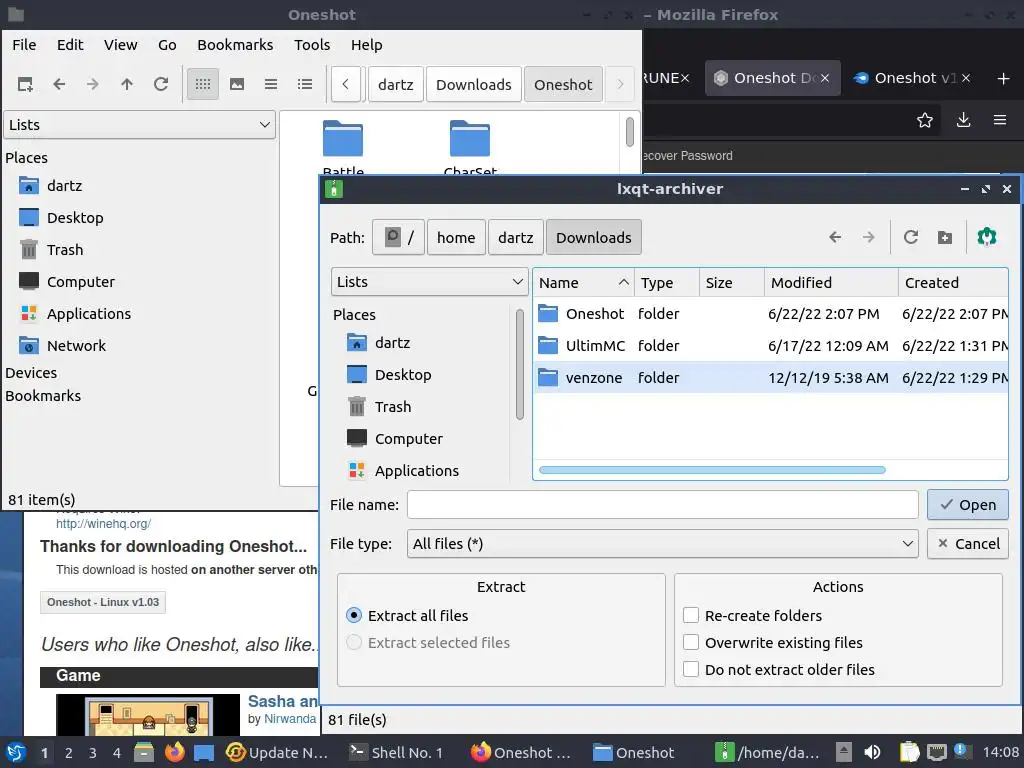Open Edit menu in file manager
The width and height of the screenshot is (1024, 768).
tap(70, 44)
